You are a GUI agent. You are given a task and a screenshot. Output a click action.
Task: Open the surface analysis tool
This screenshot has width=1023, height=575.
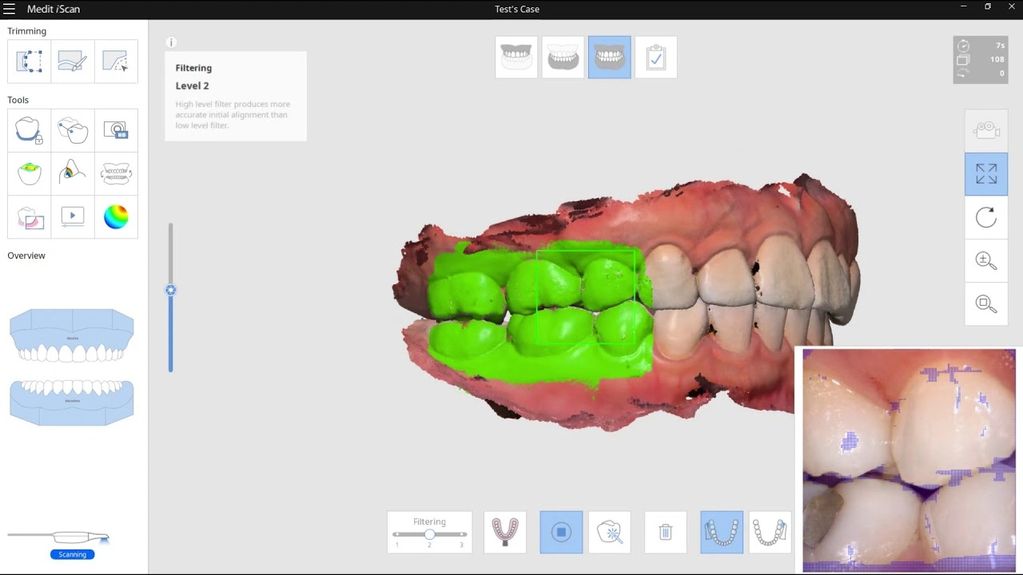[72, 174]
